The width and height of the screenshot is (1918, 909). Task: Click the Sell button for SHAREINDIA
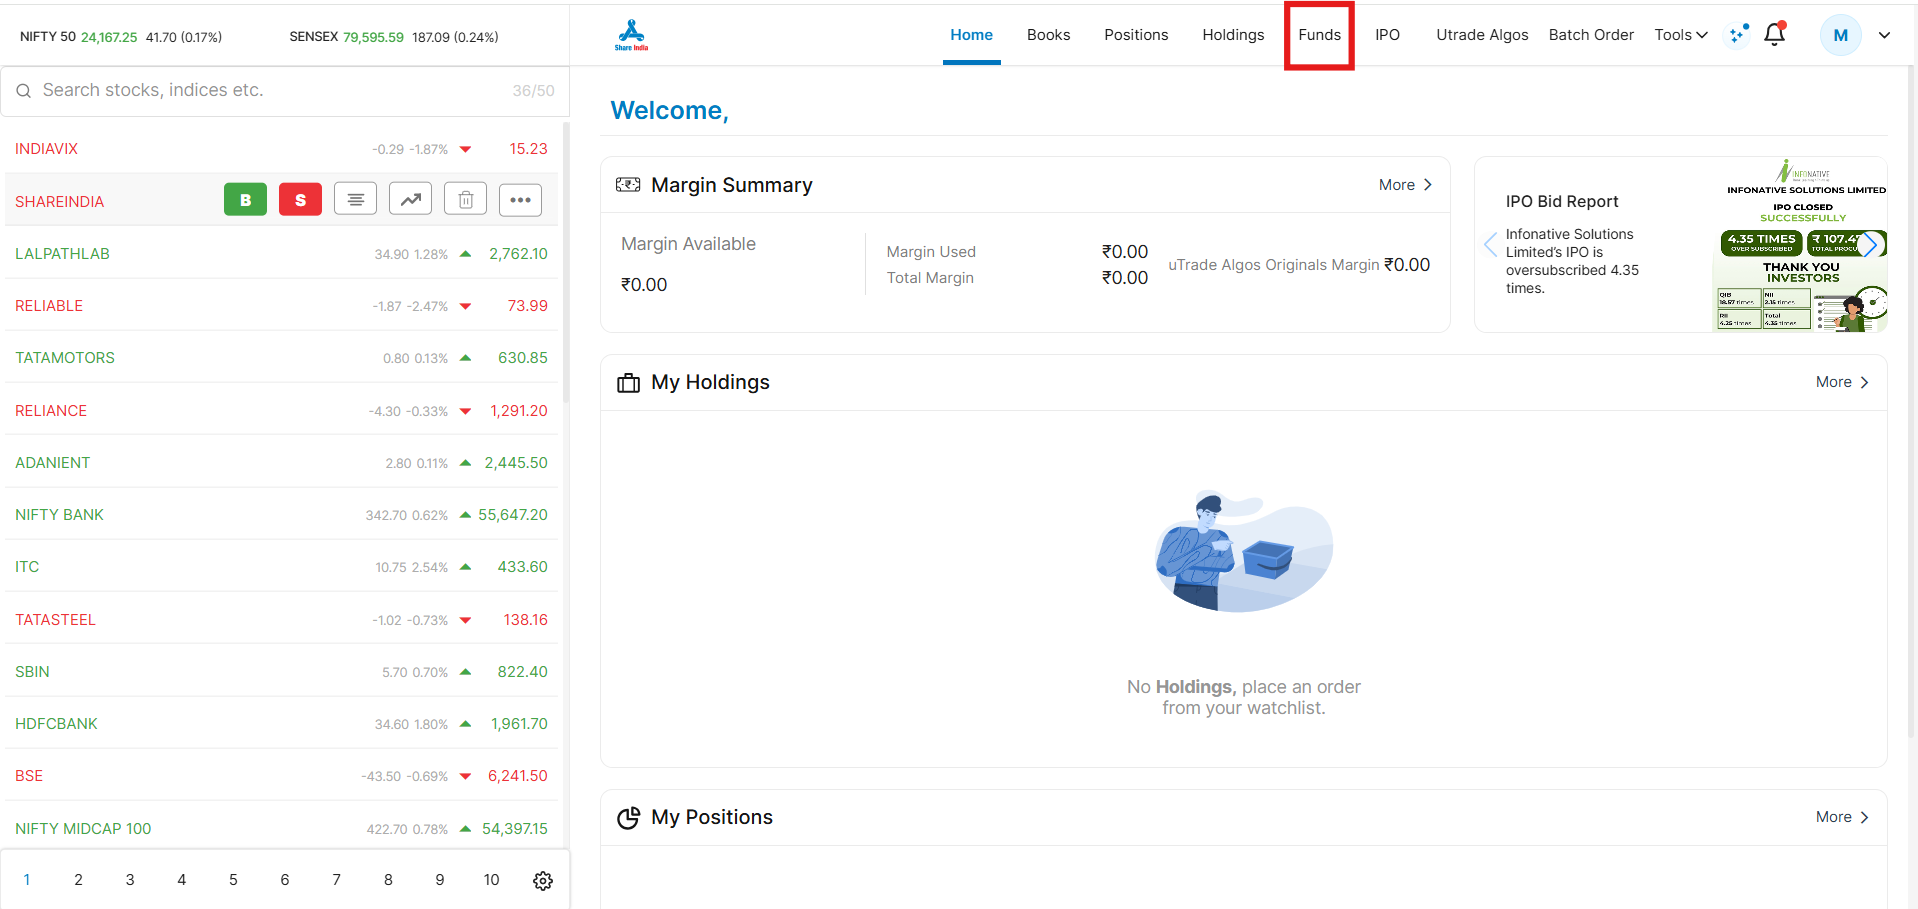tap(300, 200)
